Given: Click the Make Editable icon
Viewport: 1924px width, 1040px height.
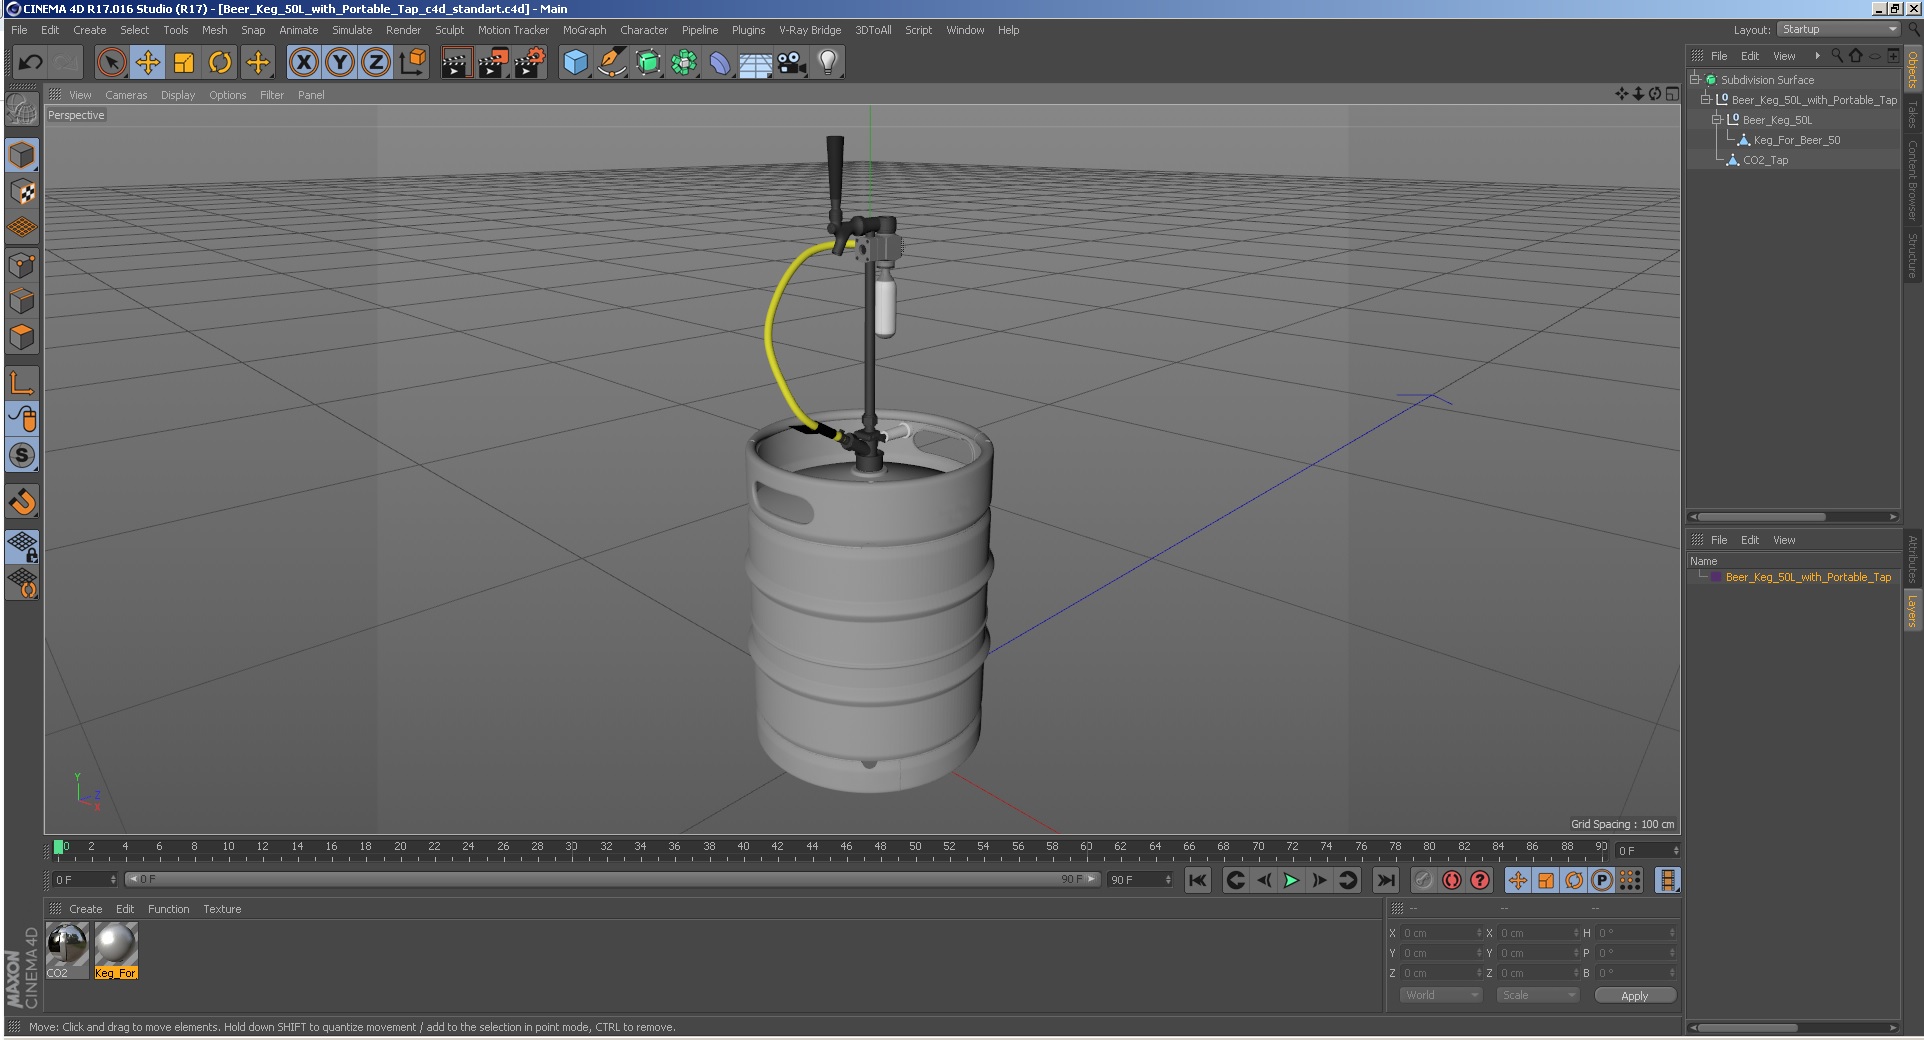Looking at the screenshot, I should [22, 110].
